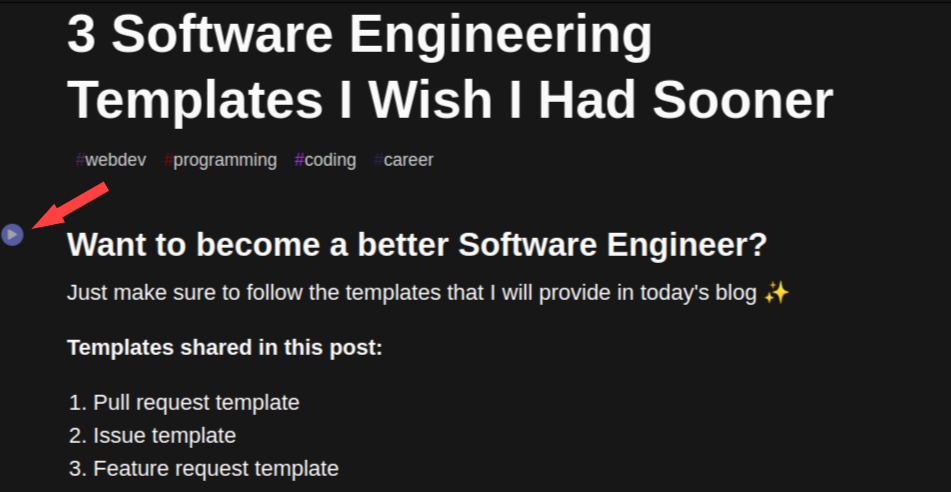The height and width of the screenshot is (492, 951).
Task: Click the "Want to become a better" heading
Action: (x=260, y=244)
